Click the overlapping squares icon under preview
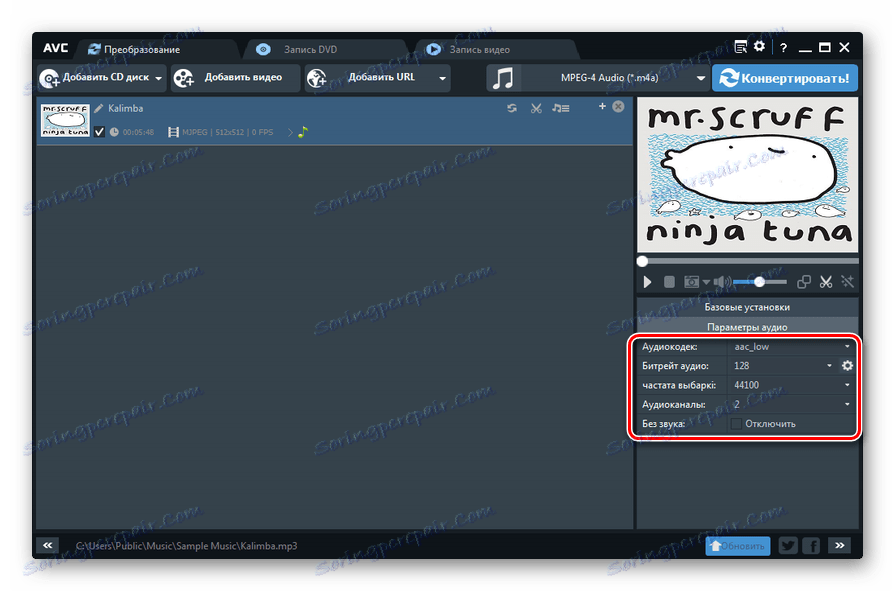This screenshot has height=591, width=895. [x=804, y=282]
